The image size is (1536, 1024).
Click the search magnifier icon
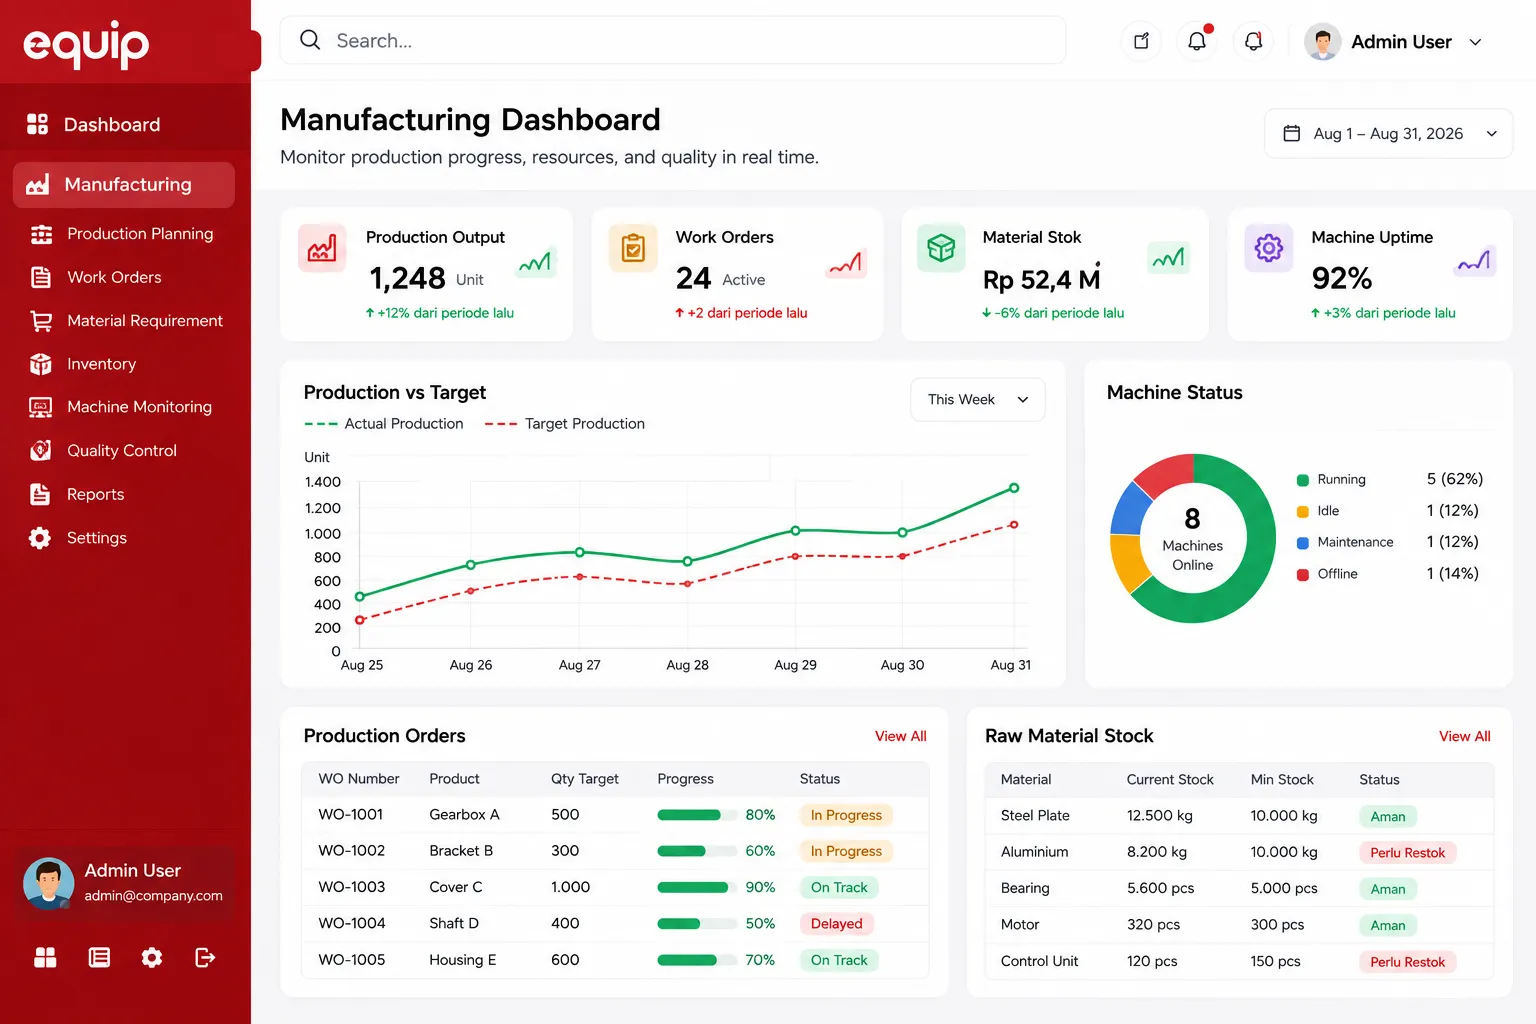pyautogui.click(x=310, y=40)
